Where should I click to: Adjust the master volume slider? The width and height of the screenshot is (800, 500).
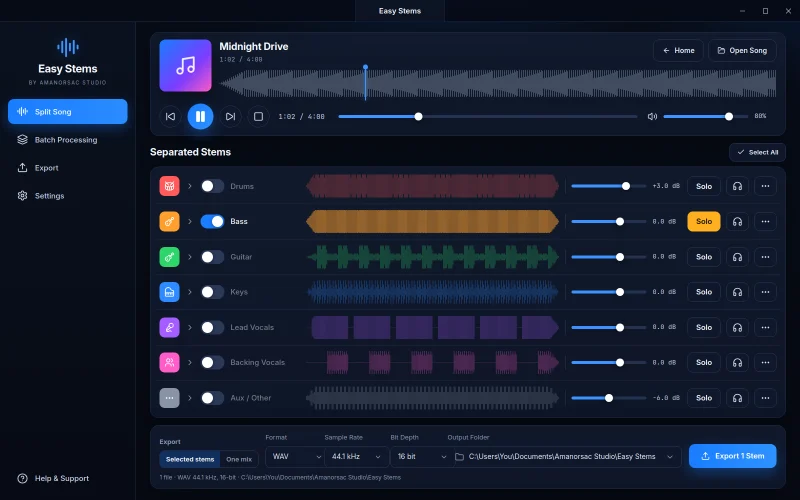click(705, 116)
